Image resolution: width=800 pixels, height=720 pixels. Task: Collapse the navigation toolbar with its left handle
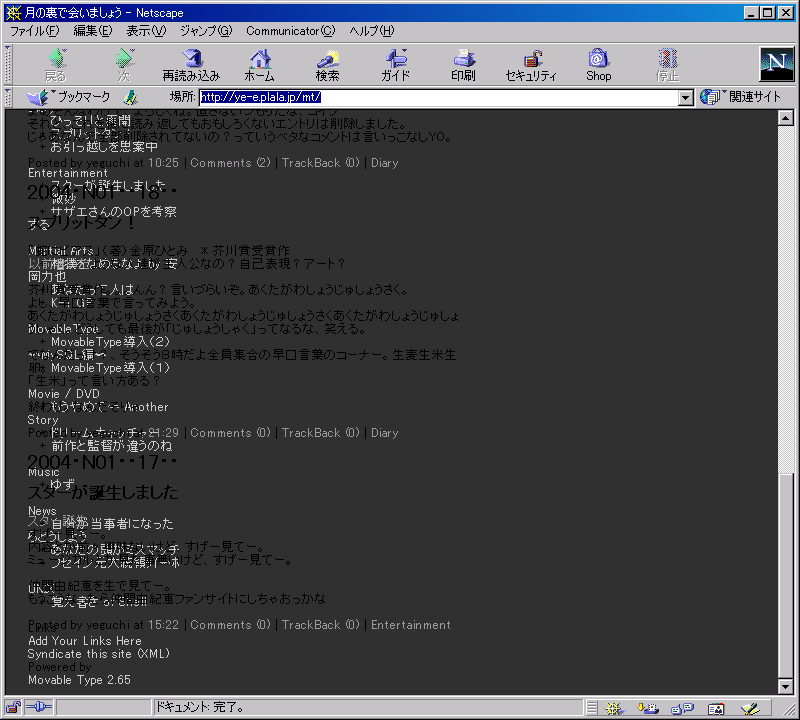tap(8, 65)
